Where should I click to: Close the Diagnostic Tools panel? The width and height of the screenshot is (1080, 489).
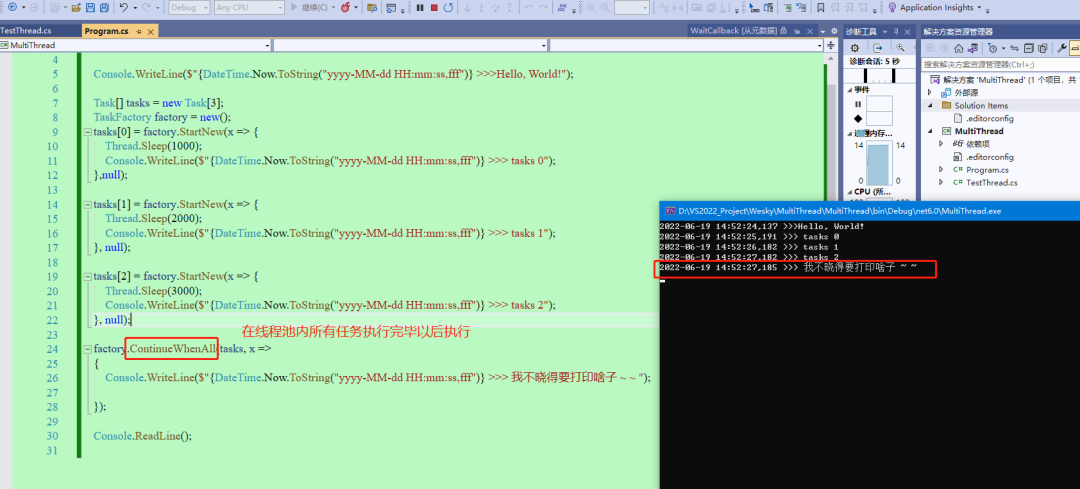(908, 32)
